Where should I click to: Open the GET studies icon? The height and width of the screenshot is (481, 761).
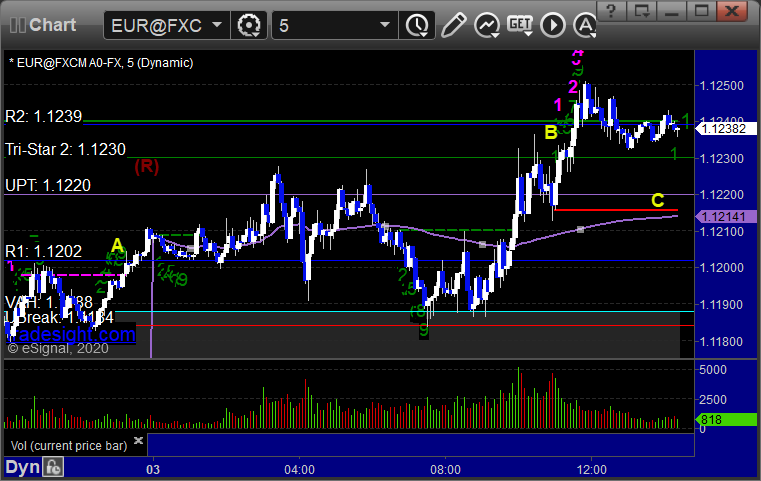click(520, 25)
